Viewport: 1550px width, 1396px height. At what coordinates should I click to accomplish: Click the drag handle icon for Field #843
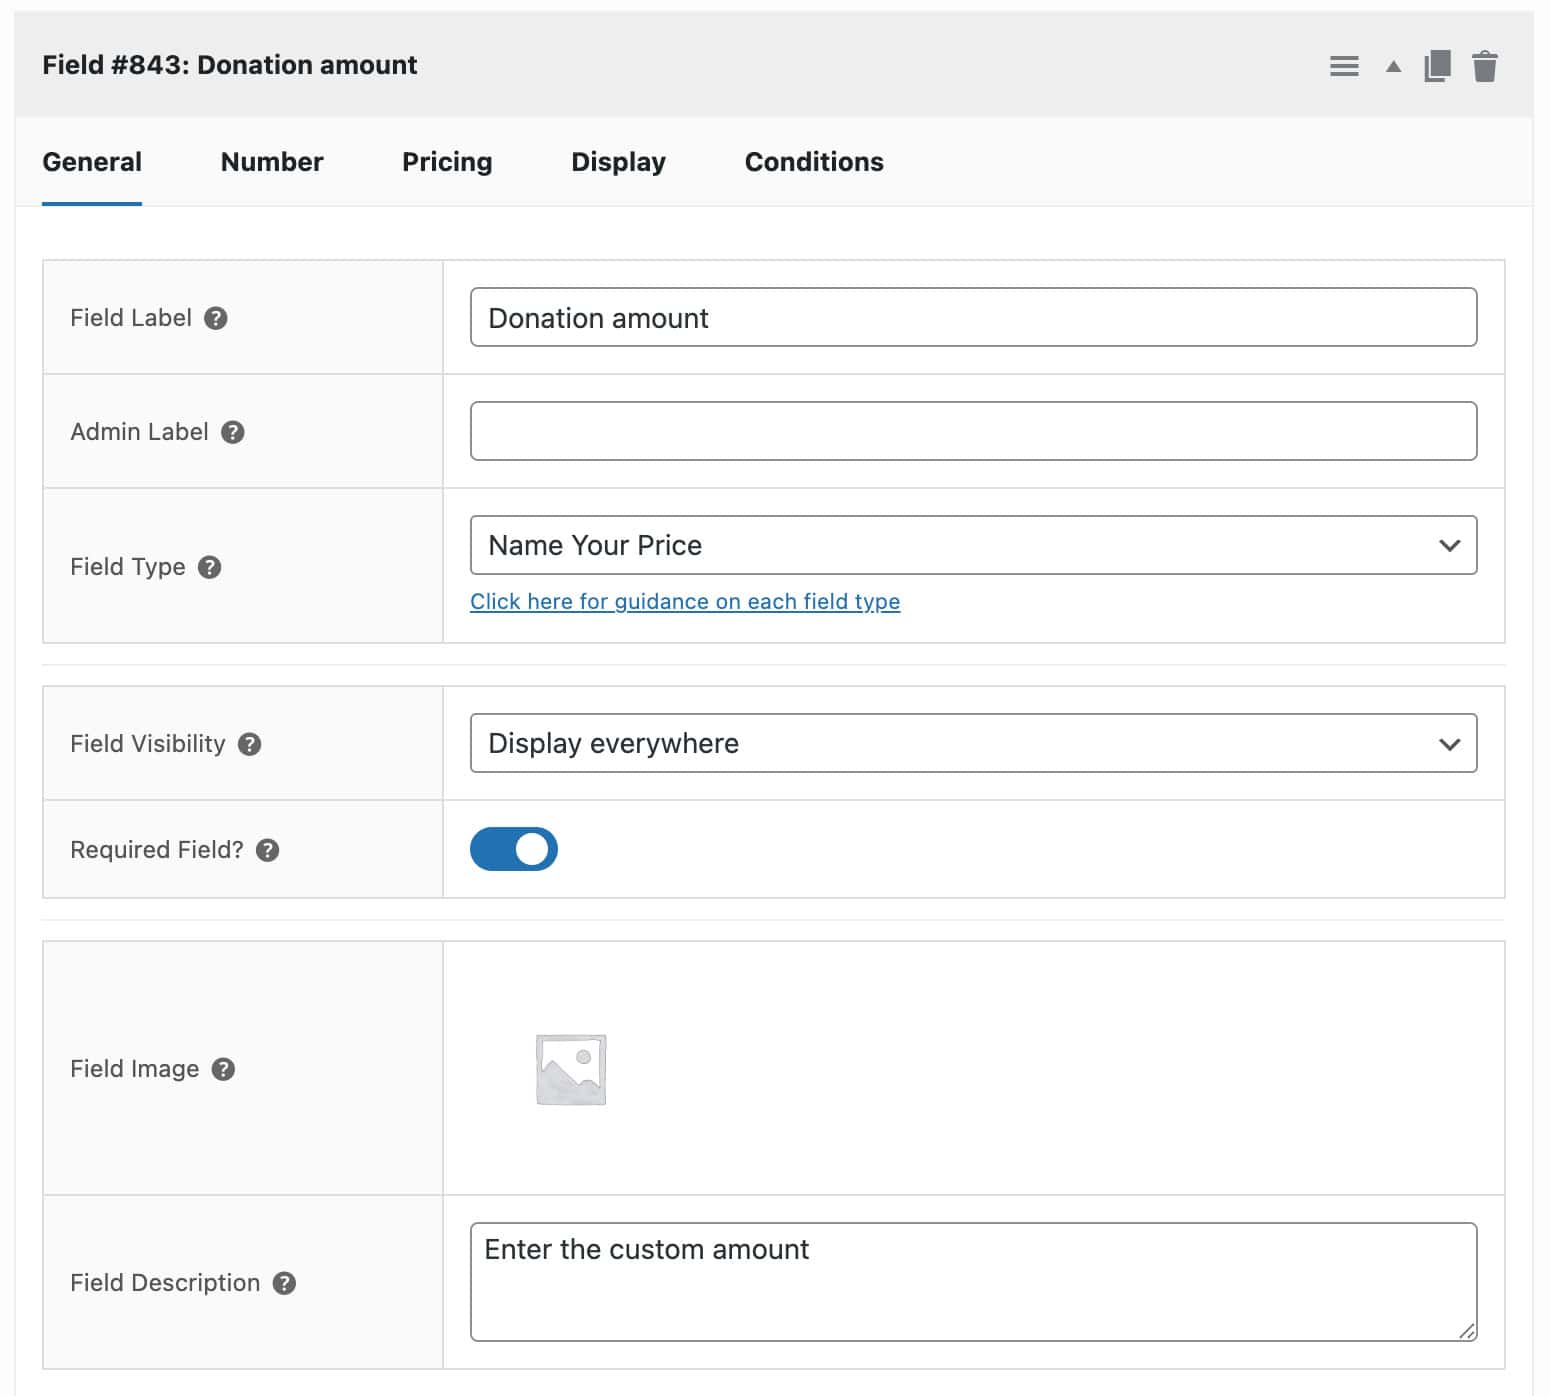1344,65
